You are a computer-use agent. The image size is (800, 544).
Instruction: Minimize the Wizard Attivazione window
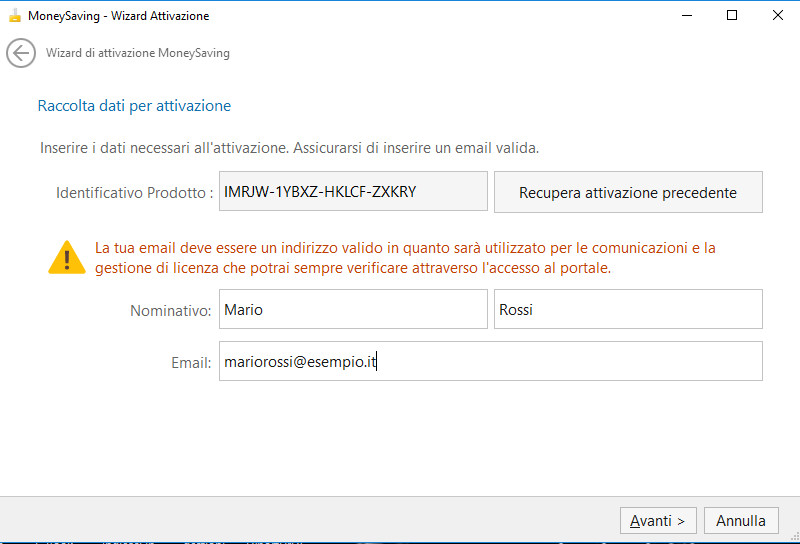tap(687, 15)
